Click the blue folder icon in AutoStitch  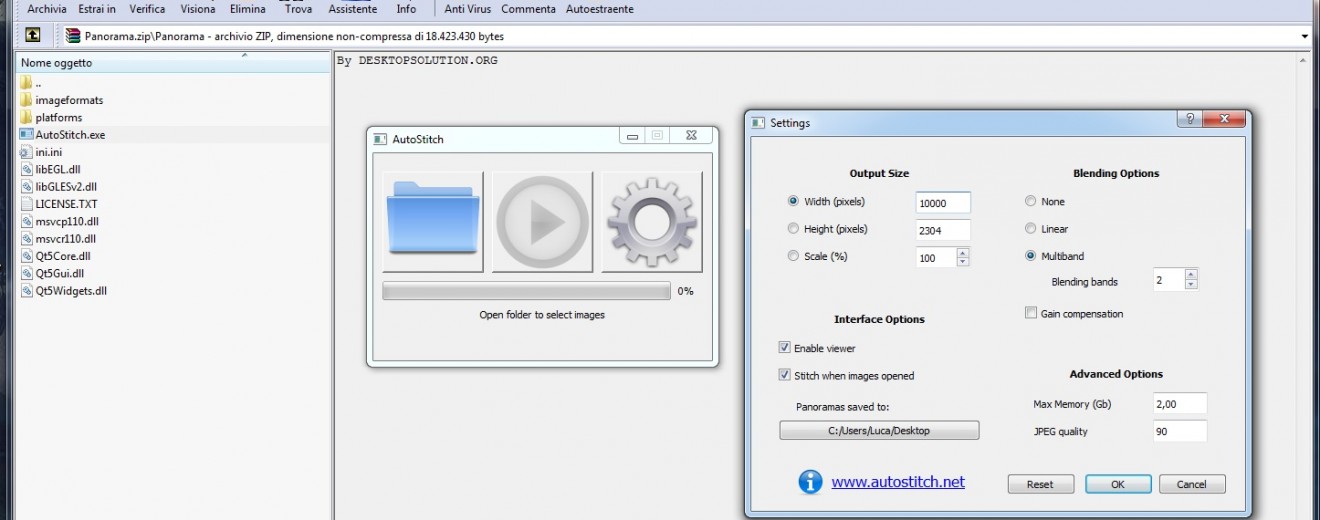coord(433,221)
